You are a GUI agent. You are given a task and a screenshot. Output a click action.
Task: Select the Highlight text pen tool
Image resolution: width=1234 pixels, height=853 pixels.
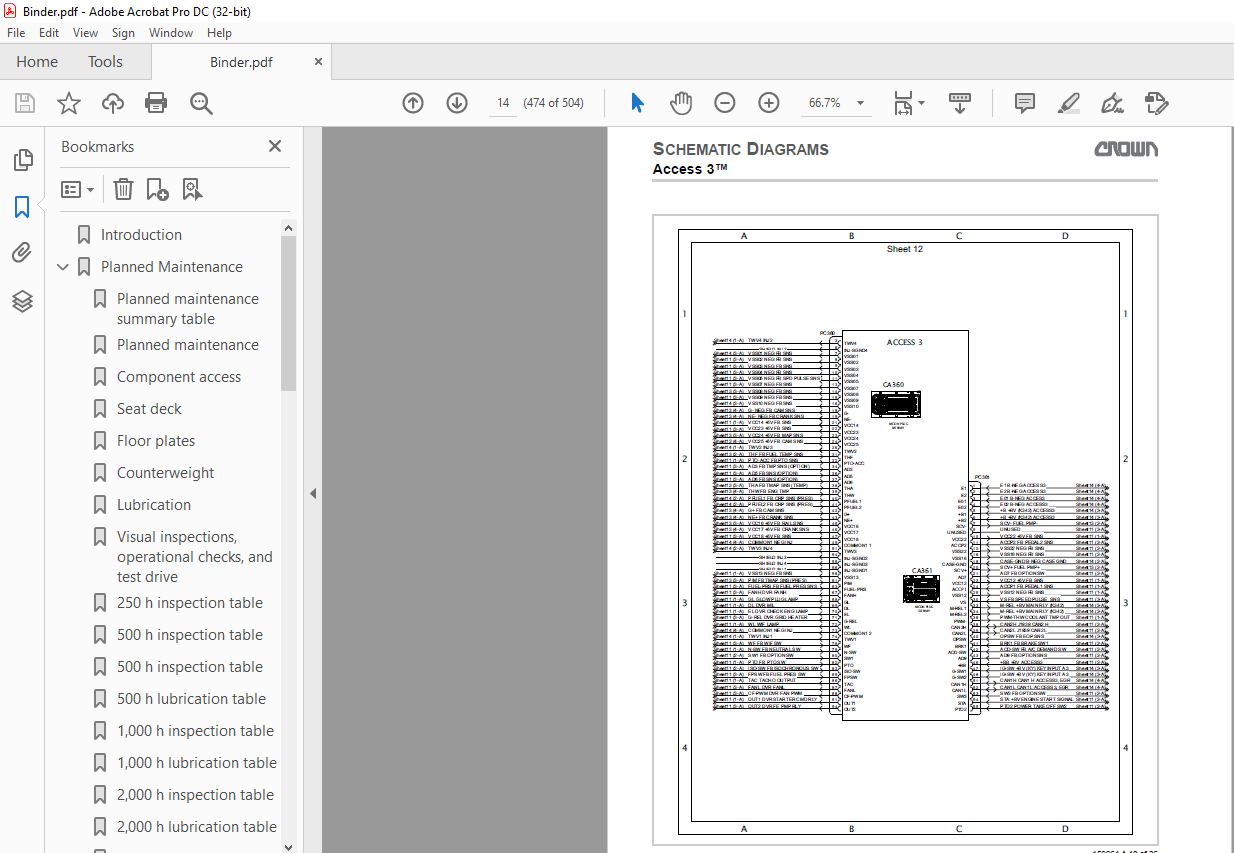pos(1069,103)
